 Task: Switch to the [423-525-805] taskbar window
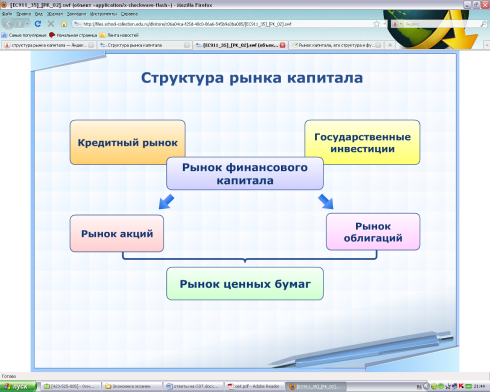tap(70, 387)
